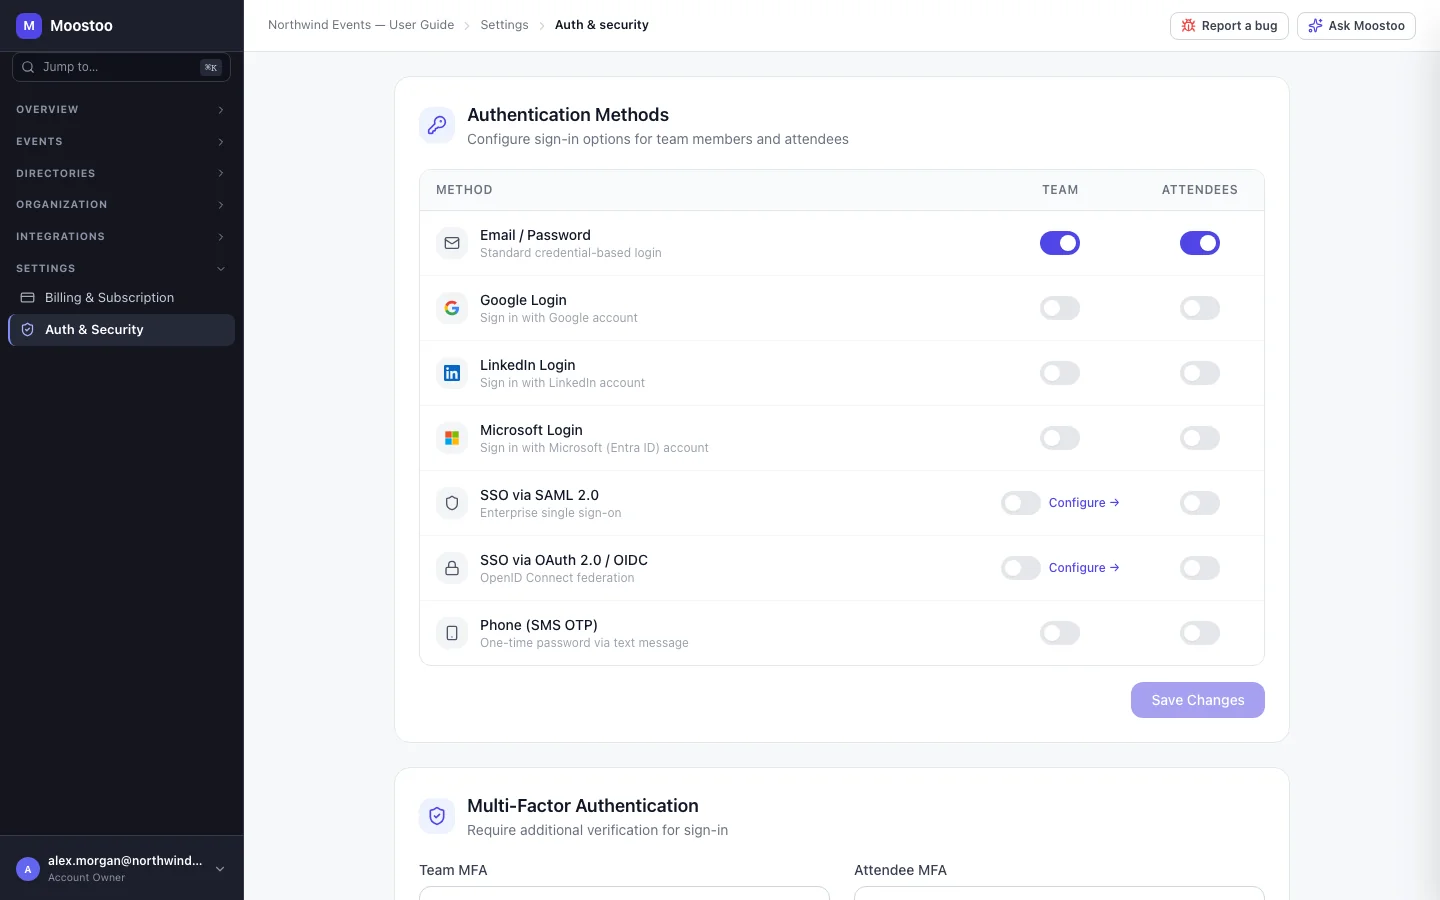
Task: Open Billing & Subscription settings page
Action: [121, 298]
